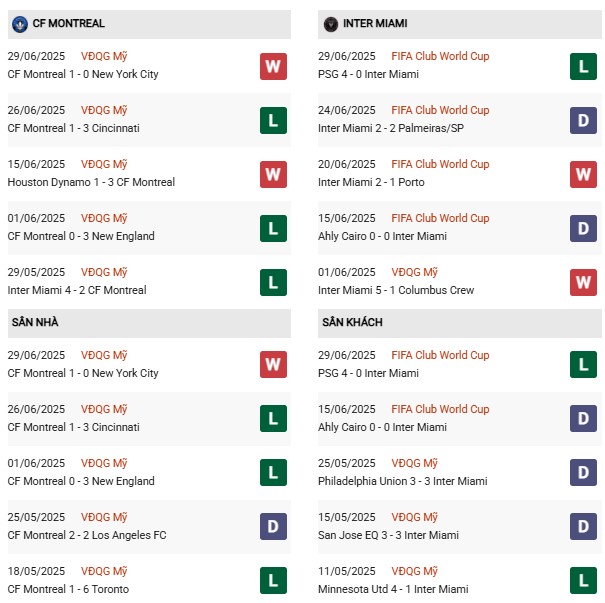Click the W badge for Inter Miami vs Porto
This screenshot has height=603, width=605.
click(584, 174)
